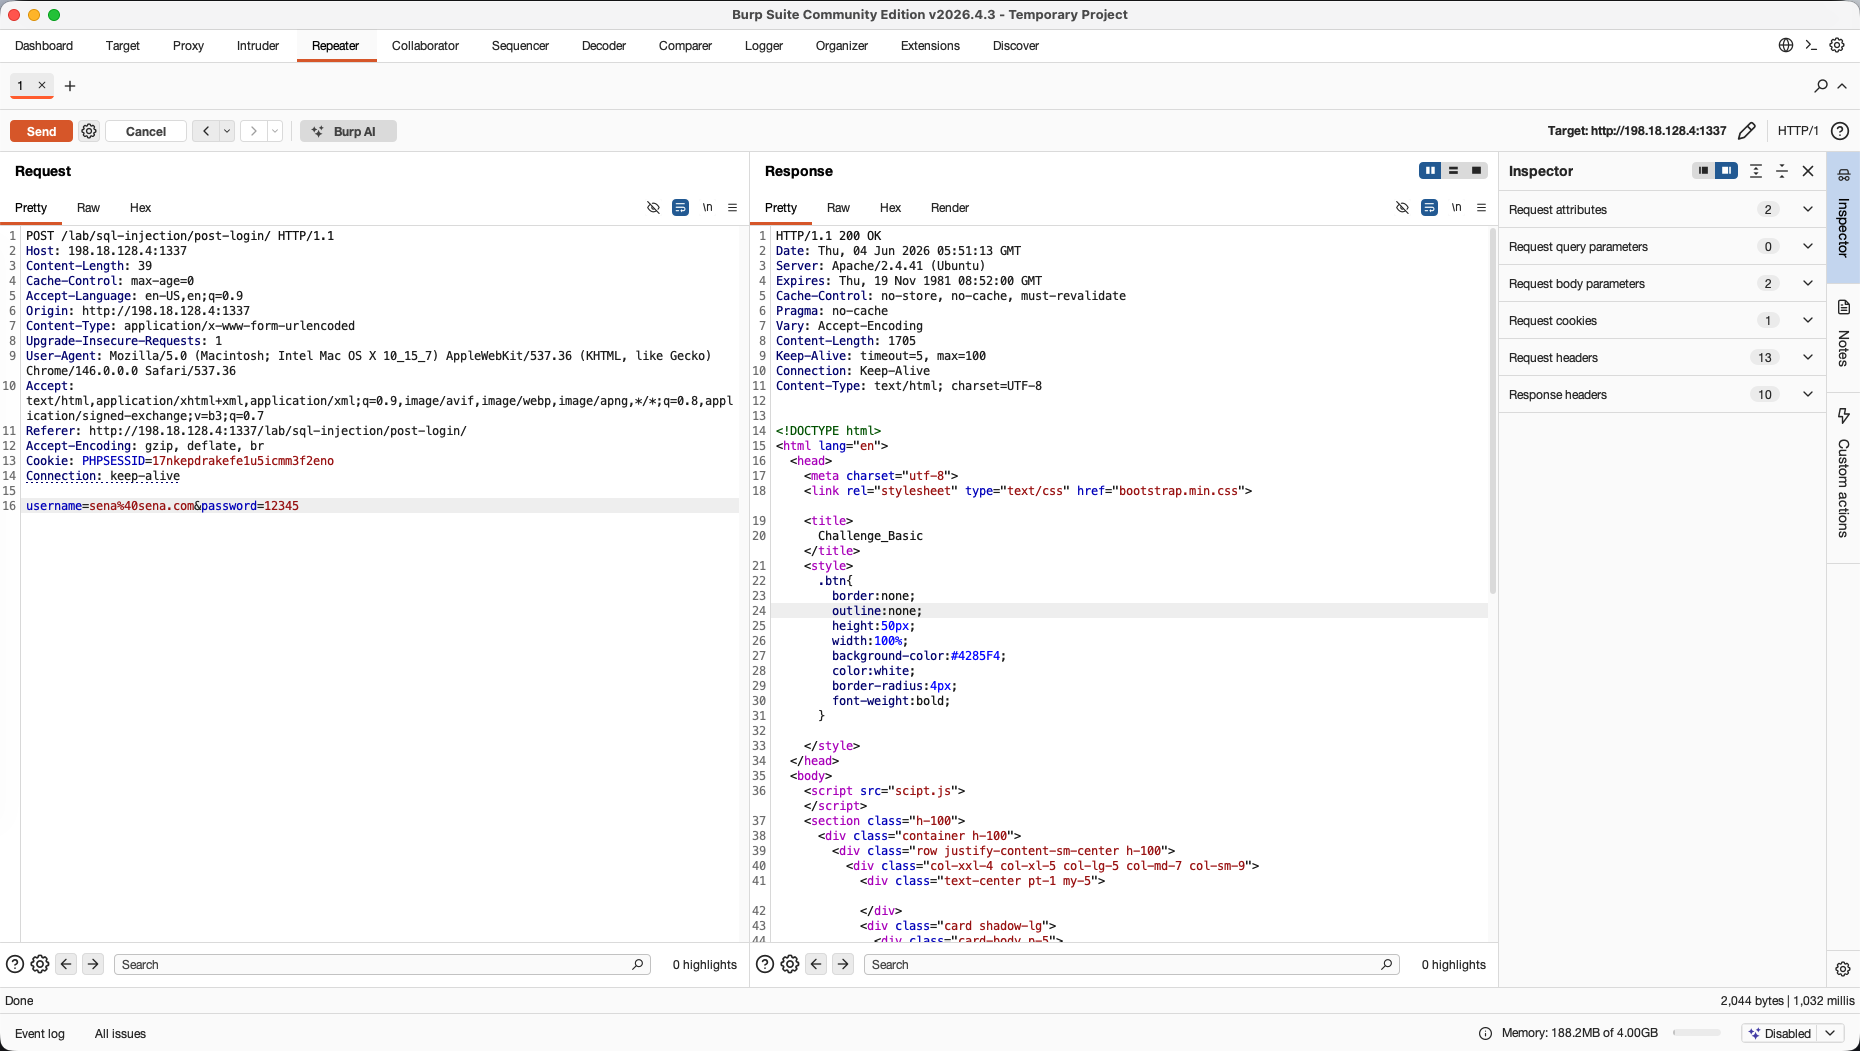Click the Burp AI button

click(348, 131)
